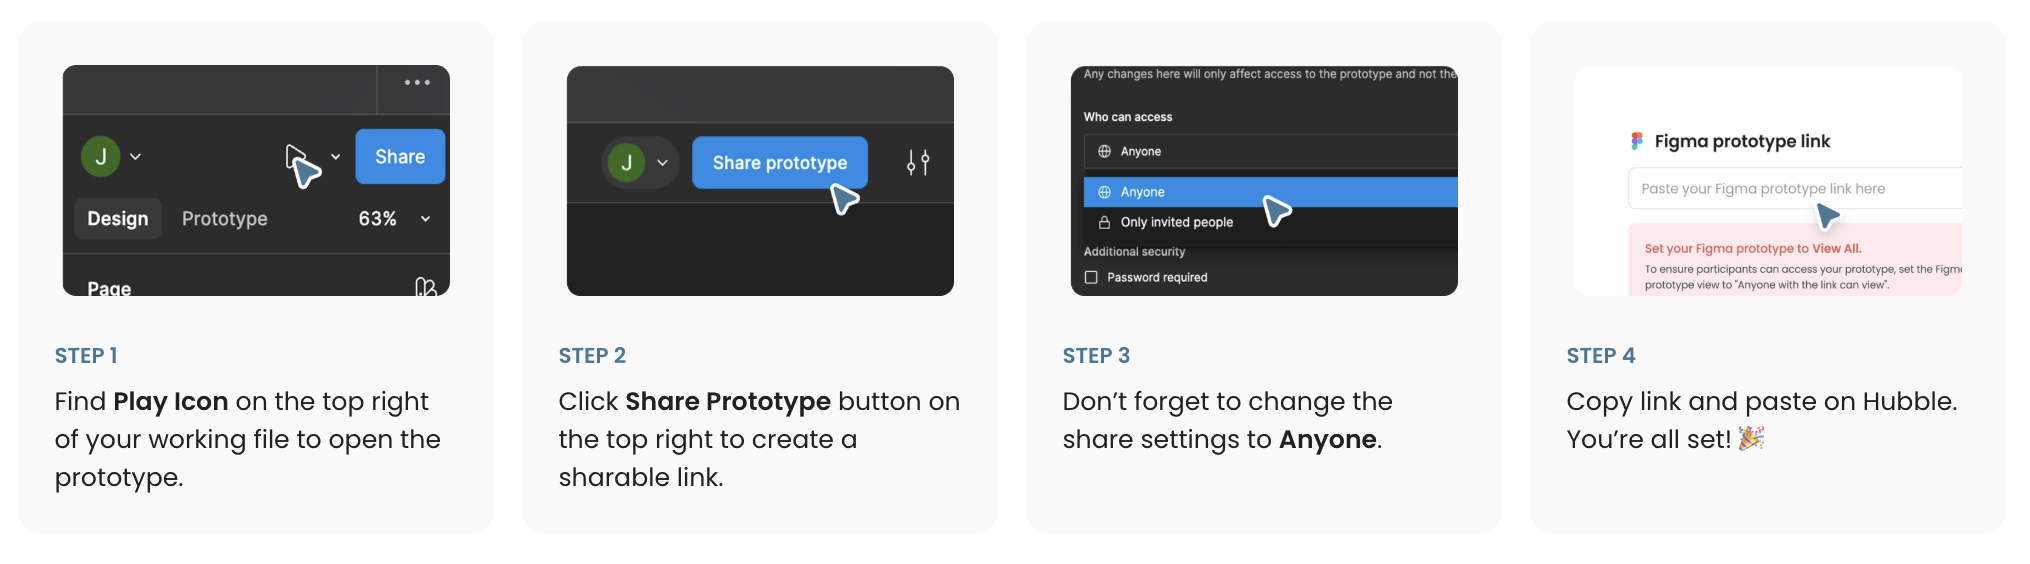Screen dimensions: 2030x564
Task: Choose Only invited people option
Action: [1270, 222]
